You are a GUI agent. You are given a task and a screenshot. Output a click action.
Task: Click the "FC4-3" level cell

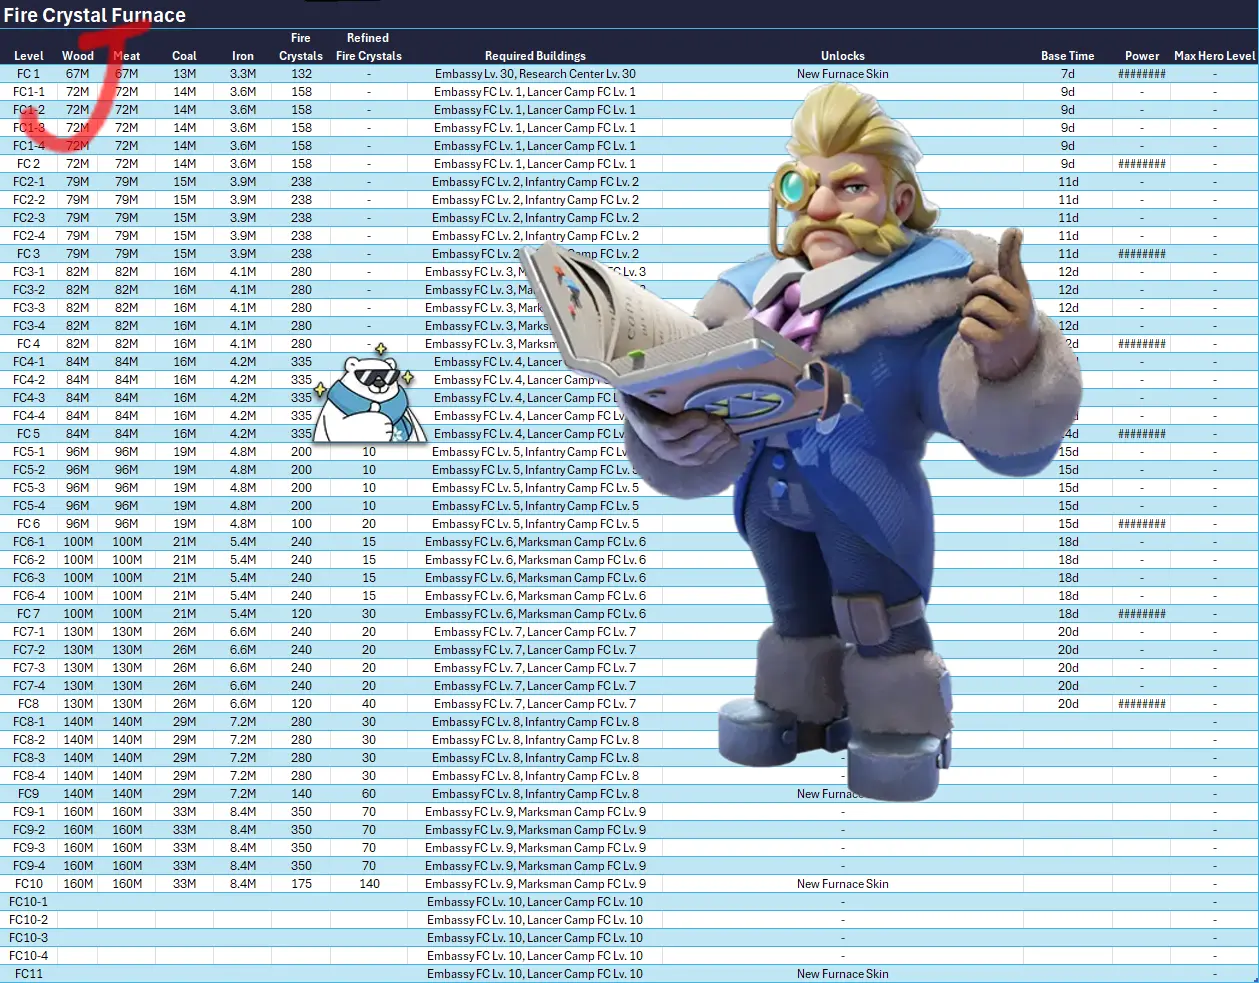[x=29, y=398]
